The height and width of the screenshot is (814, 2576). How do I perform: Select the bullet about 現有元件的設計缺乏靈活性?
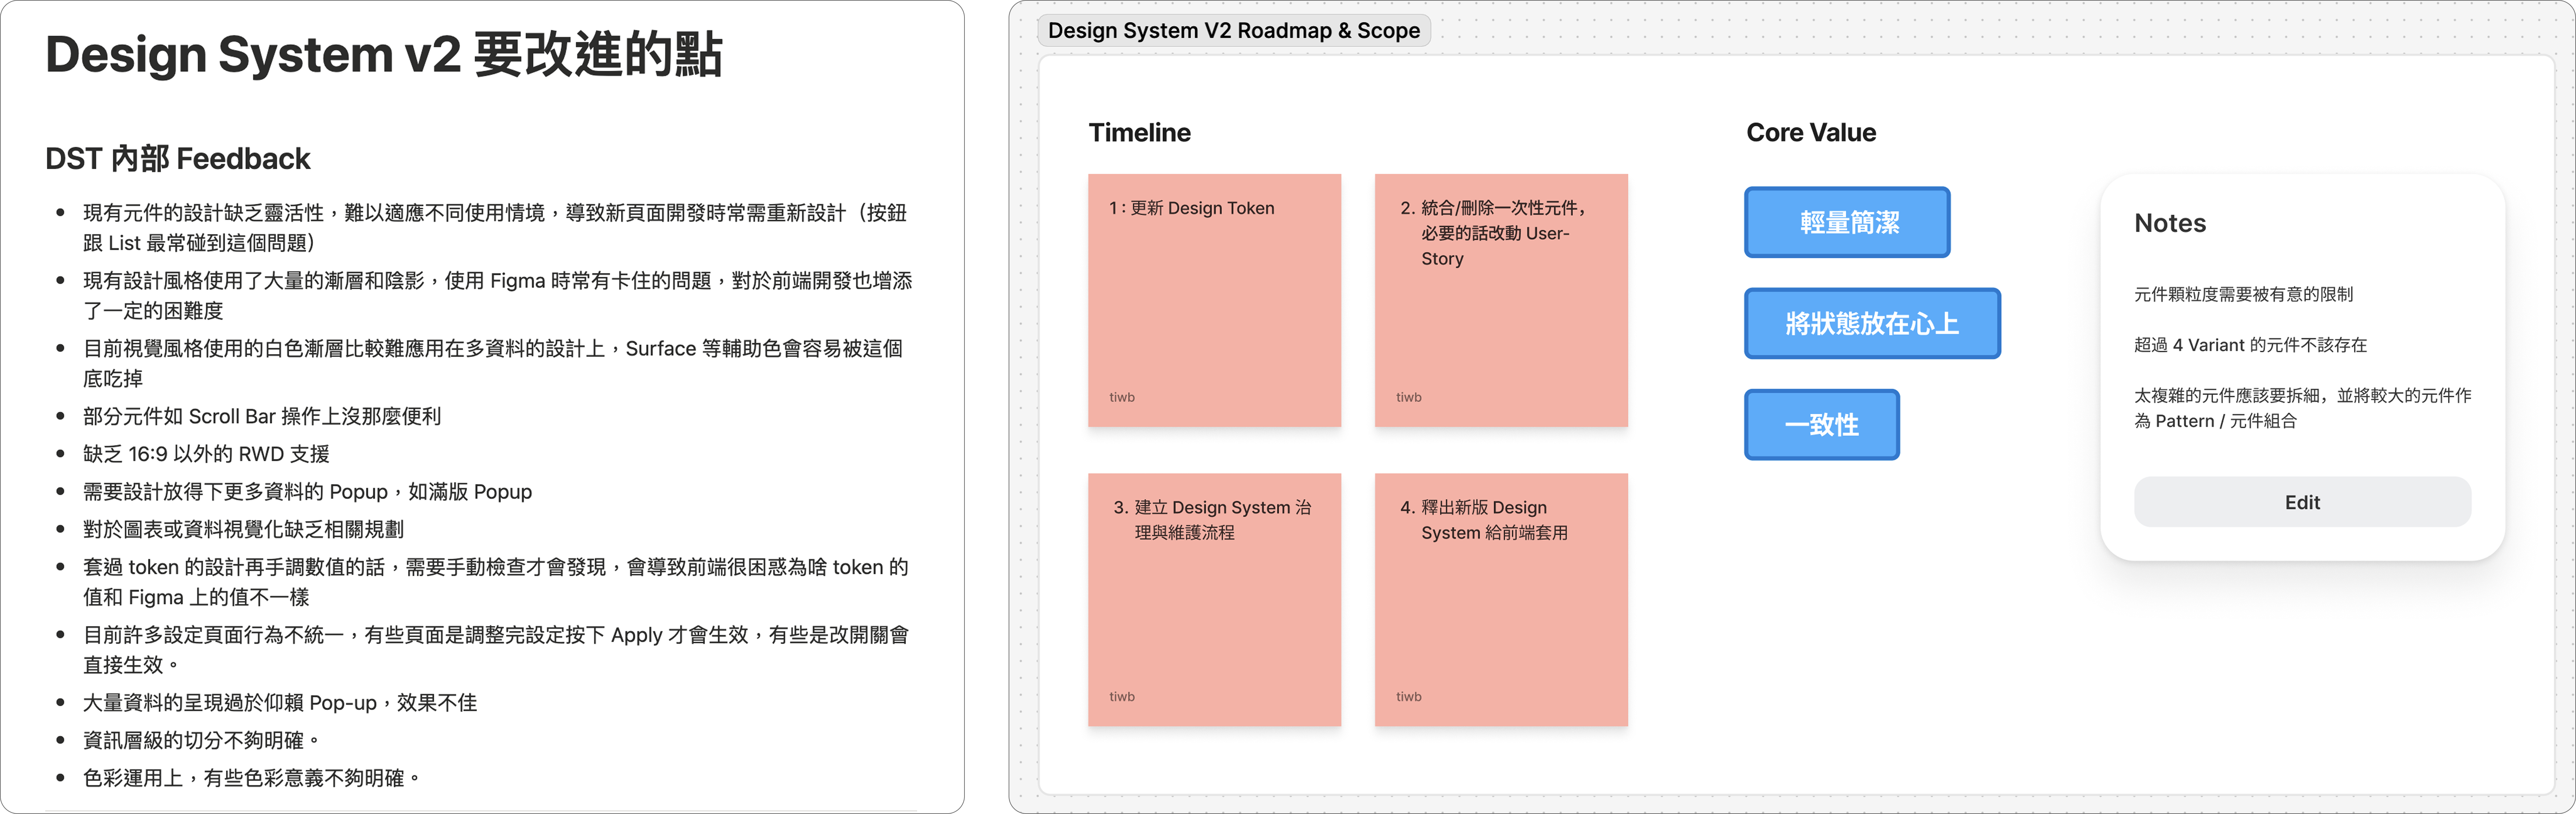[495, 228]
